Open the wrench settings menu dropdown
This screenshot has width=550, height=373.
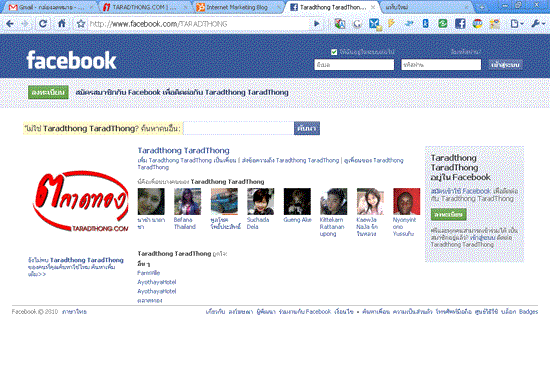(x=538, y=24)
